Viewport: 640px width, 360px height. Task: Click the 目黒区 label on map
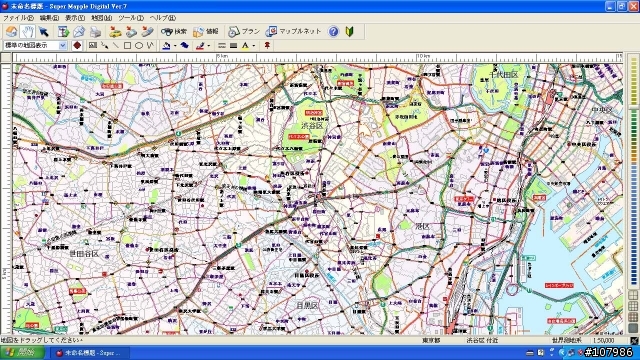pyautogui.click(x=307, y=305)
